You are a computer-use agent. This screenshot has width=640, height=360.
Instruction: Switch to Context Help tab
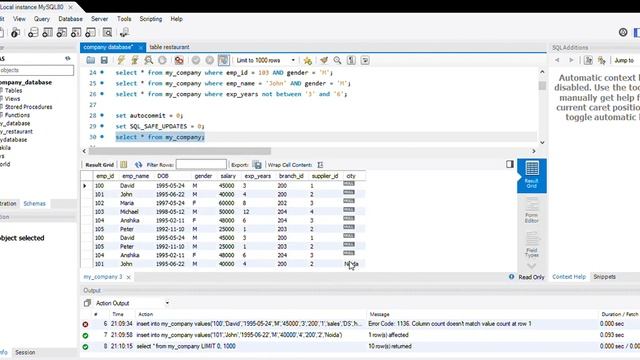coord(569,277)
